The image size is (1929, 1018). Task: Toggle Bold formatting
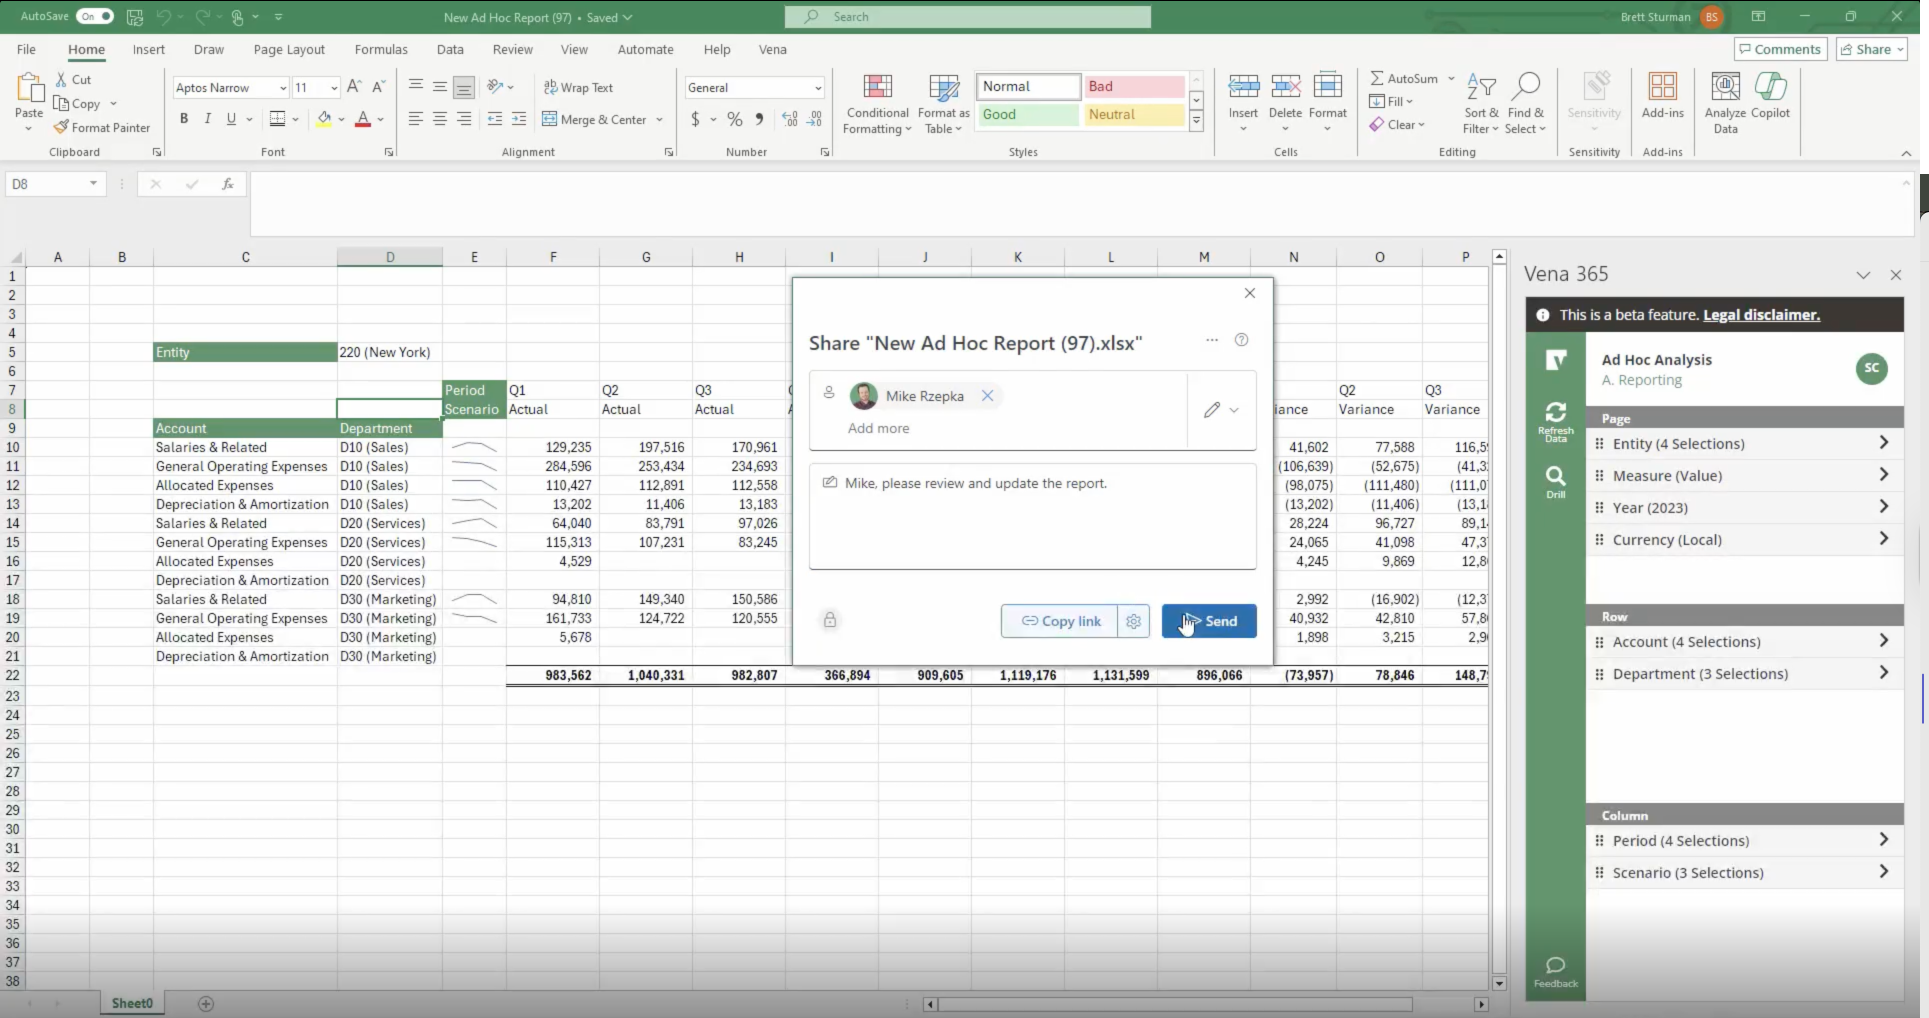pos(184,119)
